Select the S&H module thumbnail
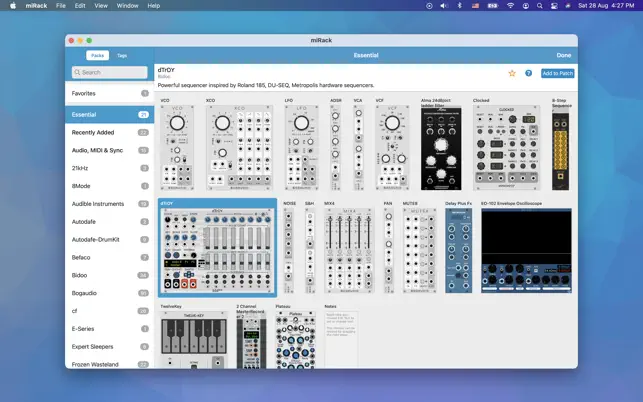The image size is (643, 402). 310,250
